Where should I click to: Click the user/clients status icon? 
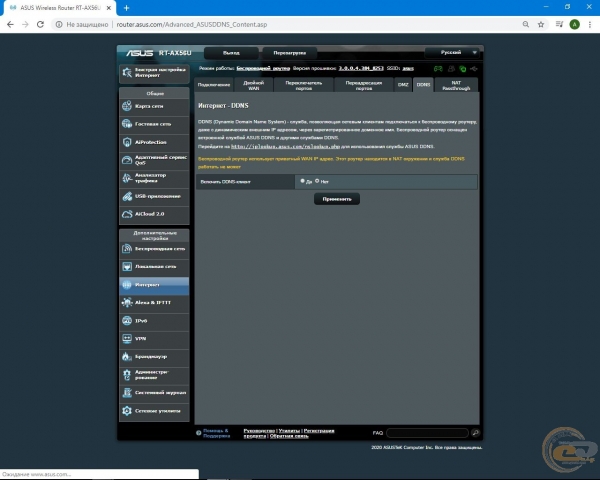coord(452,69)
